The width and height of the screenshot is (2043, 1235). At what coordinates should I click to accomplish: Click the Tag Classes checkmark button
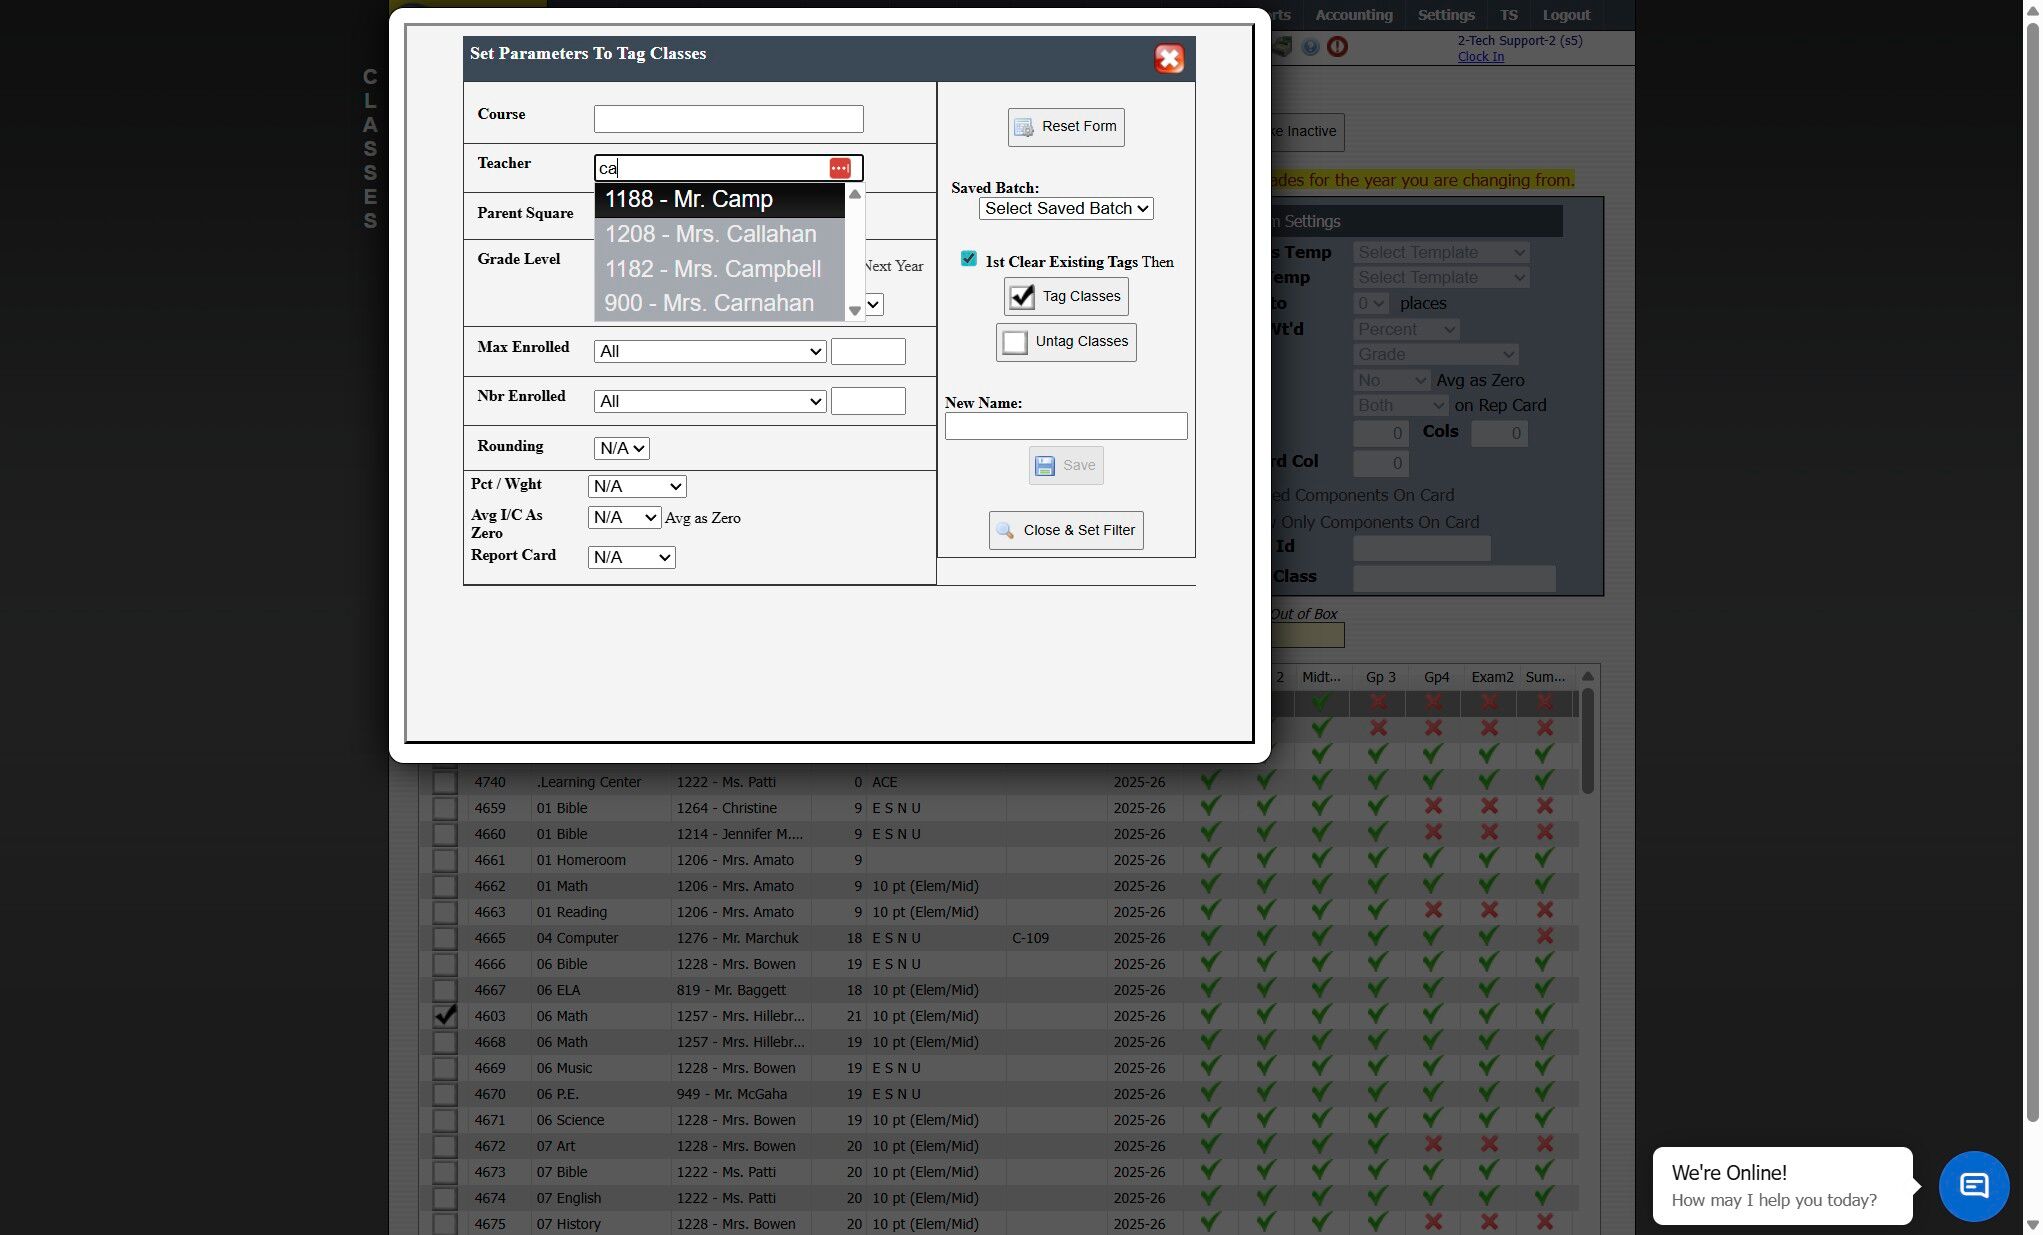pos(1065,297)
